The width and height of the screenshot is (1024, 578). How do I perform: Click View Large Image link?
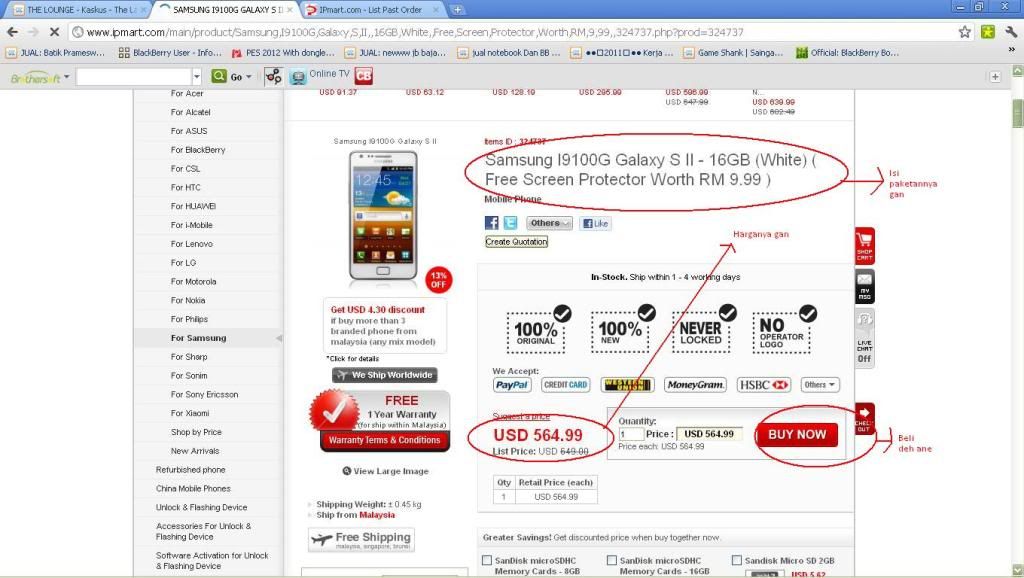click(385, 471)
